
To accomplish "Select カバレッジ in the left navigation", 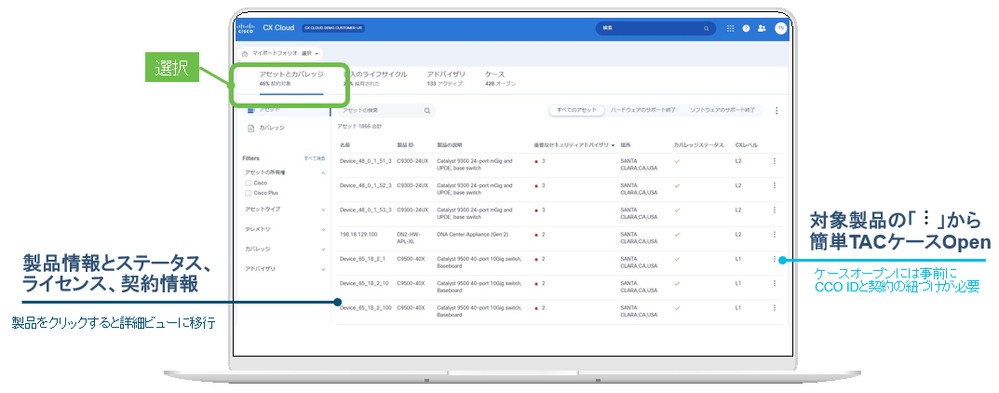I will click(x=272, y=128).
